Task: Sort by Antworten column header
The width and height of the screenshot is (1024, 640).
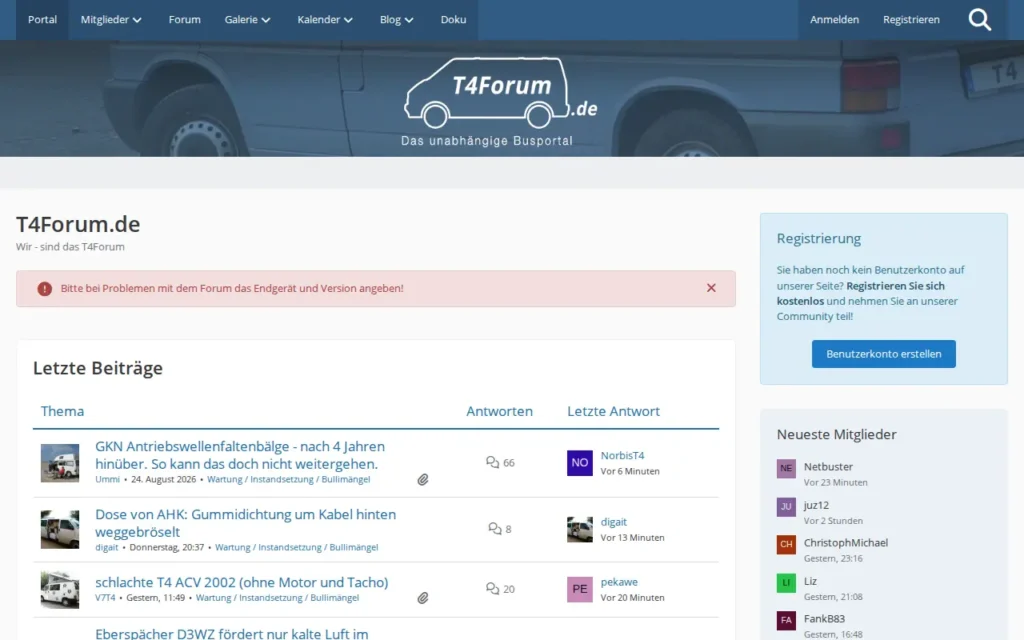Action: [500, 411]
